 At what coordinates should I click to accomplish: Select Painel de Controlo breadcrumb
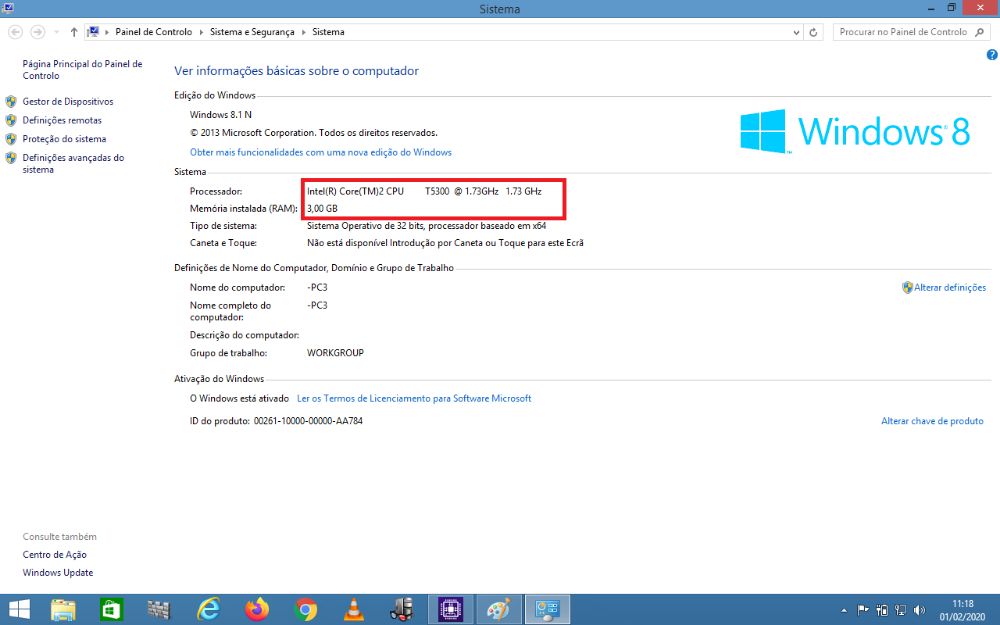point(154,32)
